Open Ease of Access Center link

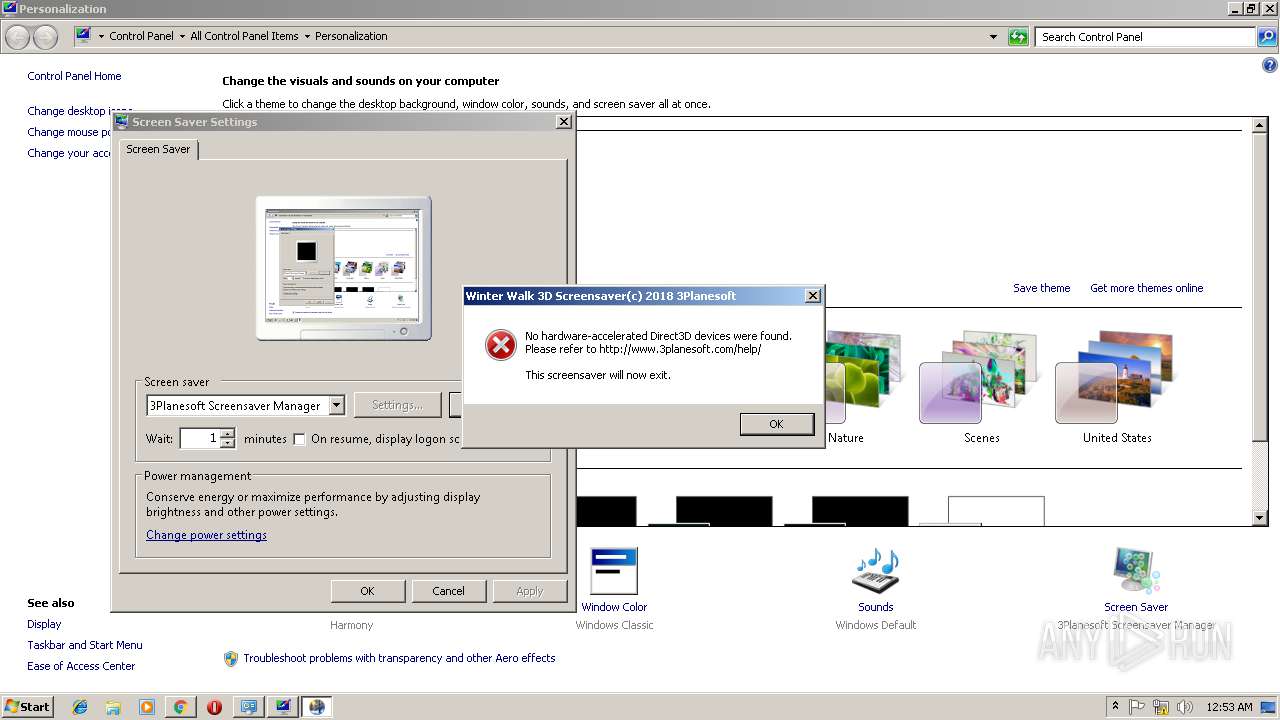coord(81,666)
